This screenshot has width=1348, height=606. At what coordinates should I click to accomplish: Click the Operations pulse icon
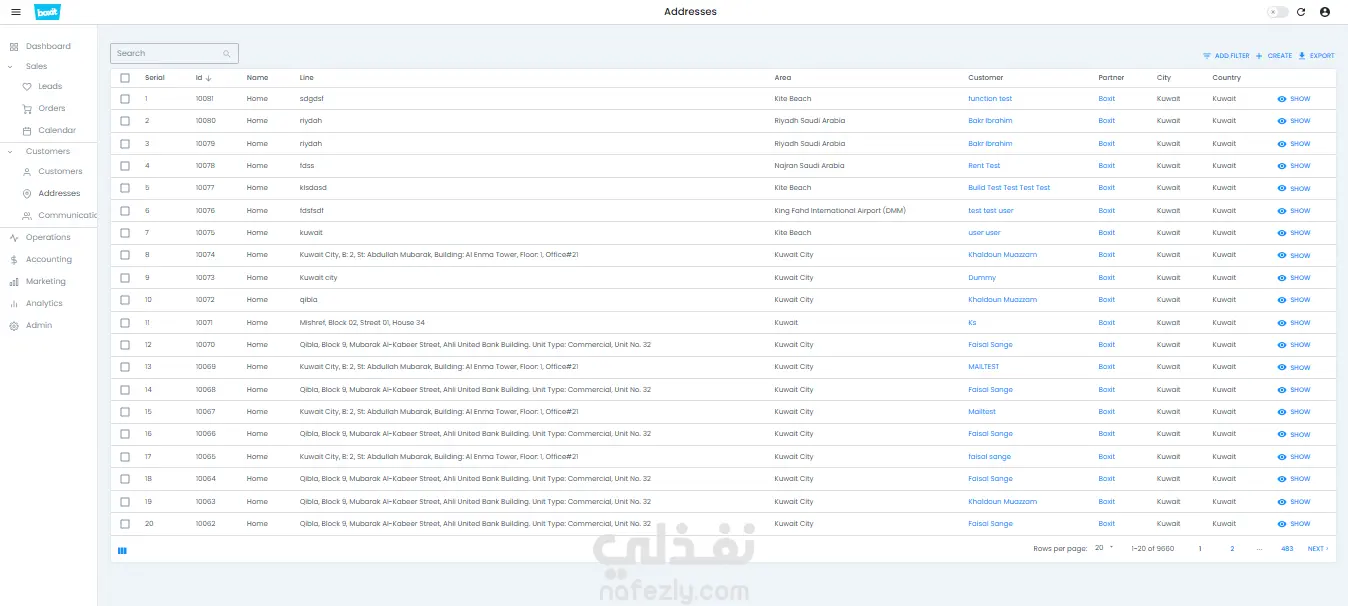pyautogui.click(x=14, y=238)
